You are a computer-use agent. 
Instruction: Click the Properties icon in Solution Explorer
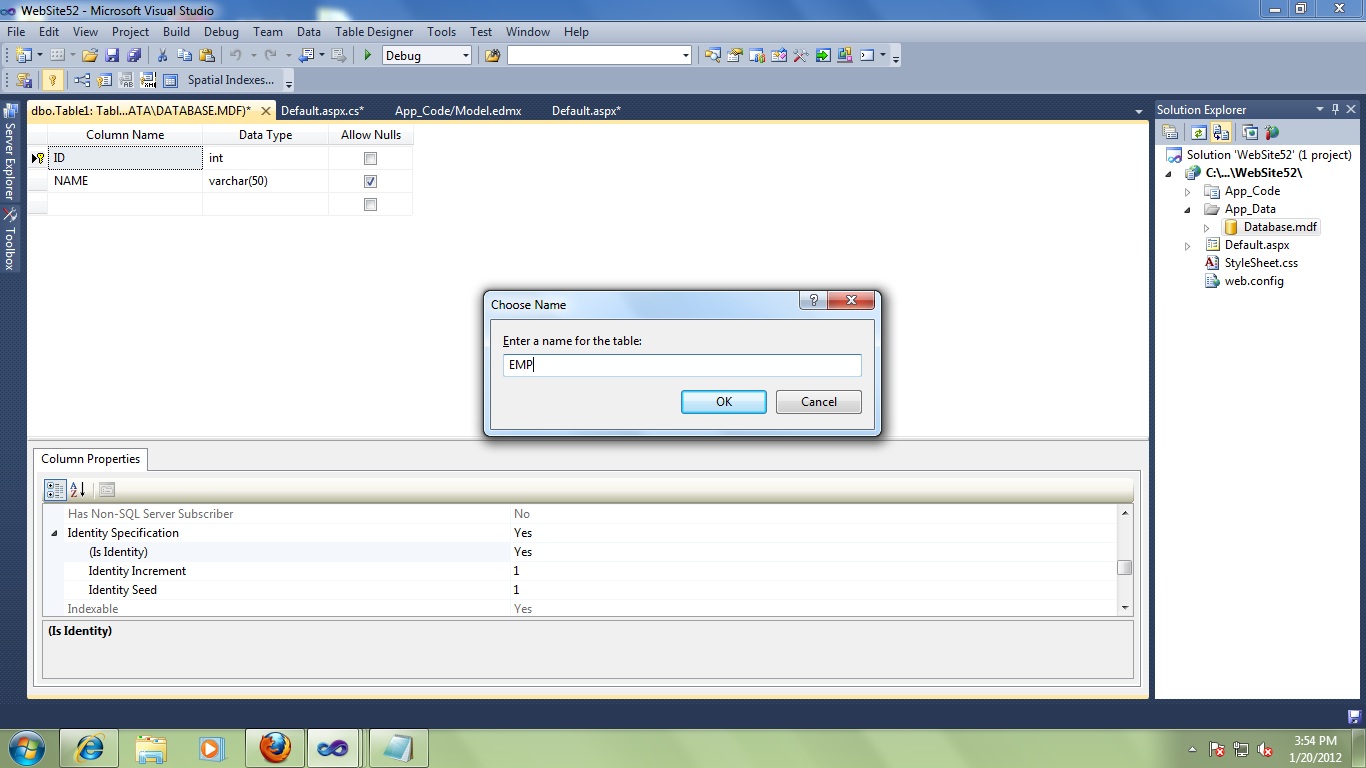coord(1170,131)
